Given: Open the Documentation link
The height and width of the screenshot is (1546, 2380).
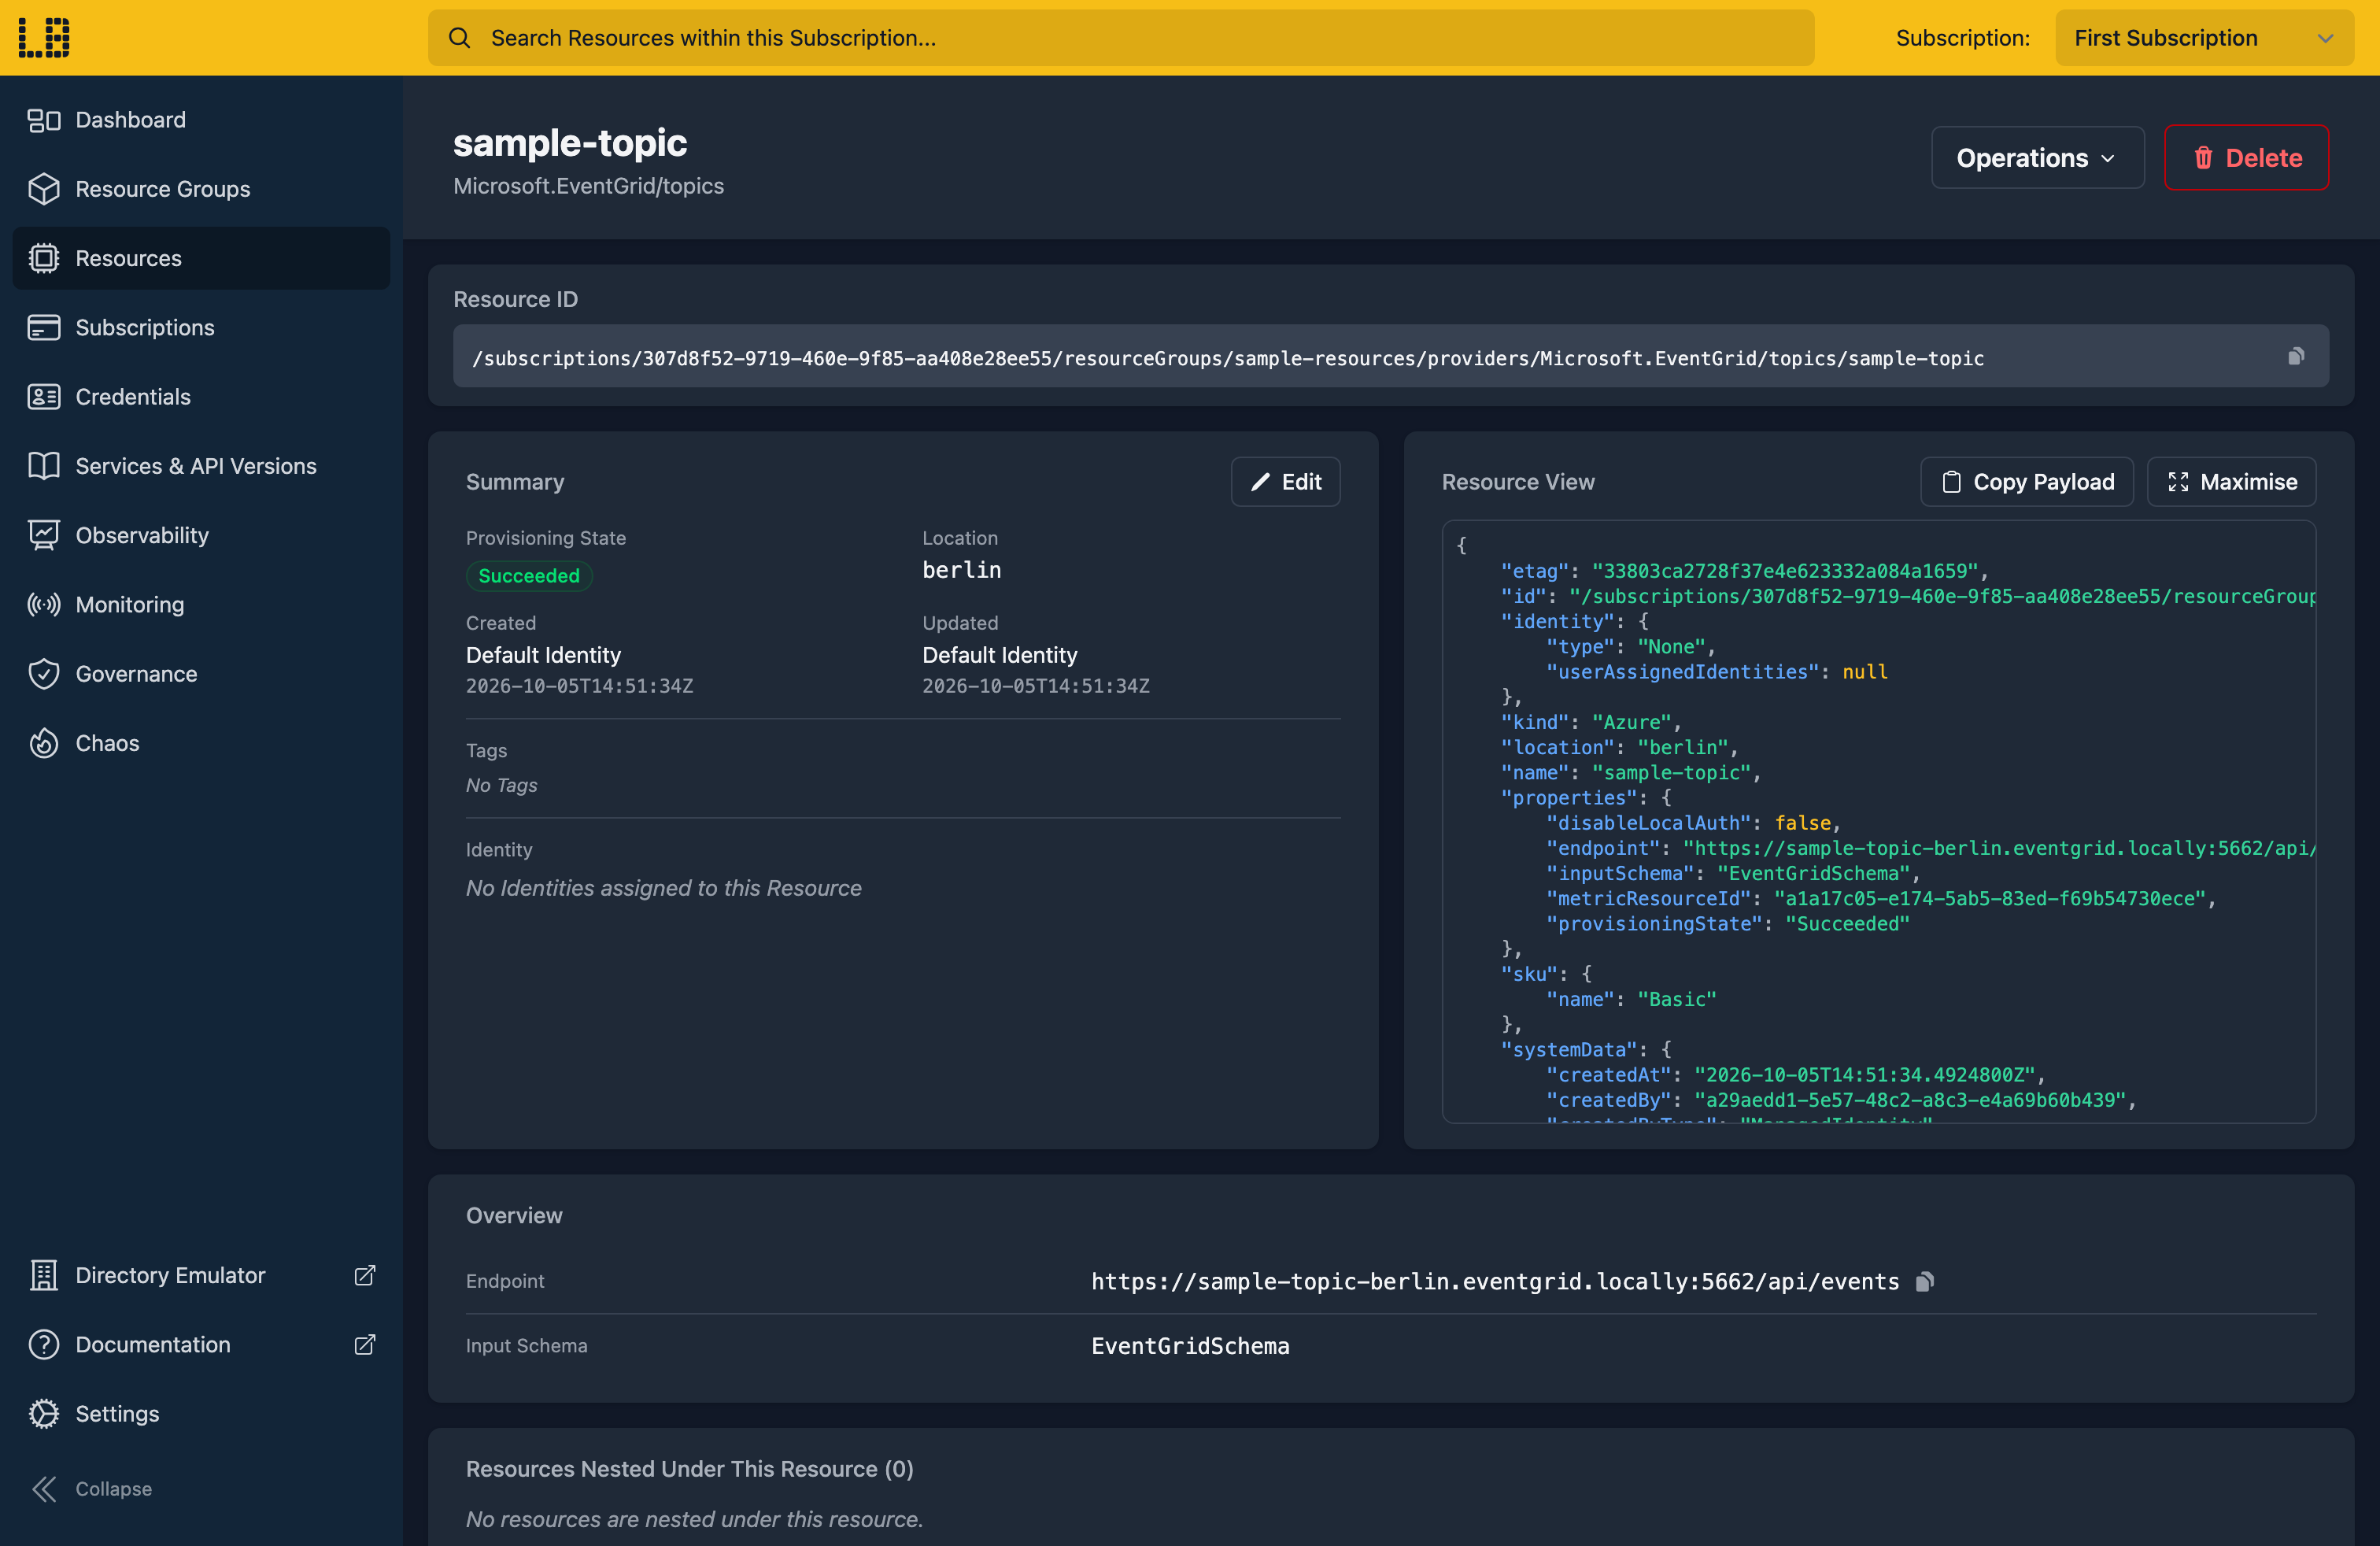Looking at the screenshot, I should pyautogui.click(x=202, y=1344).
